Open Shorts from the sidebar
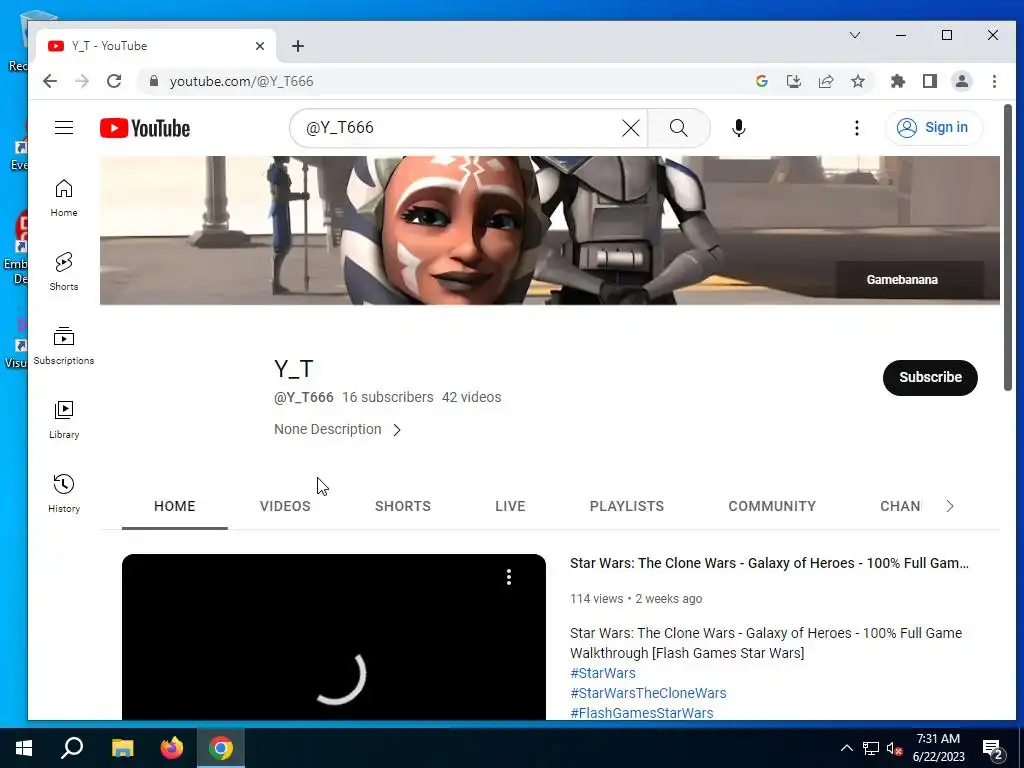 [64, 272]
